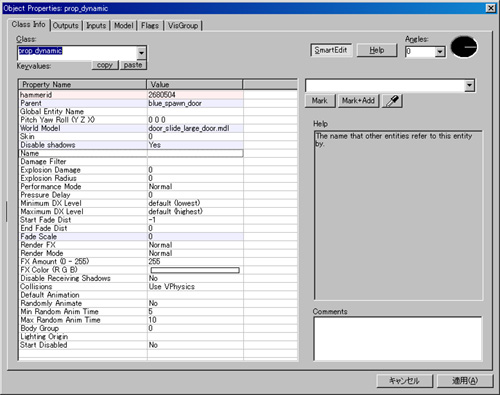This screenshot has width=500, height=395.
Task: Select the Max Random Anim Time row
Action: coord(131,320)
